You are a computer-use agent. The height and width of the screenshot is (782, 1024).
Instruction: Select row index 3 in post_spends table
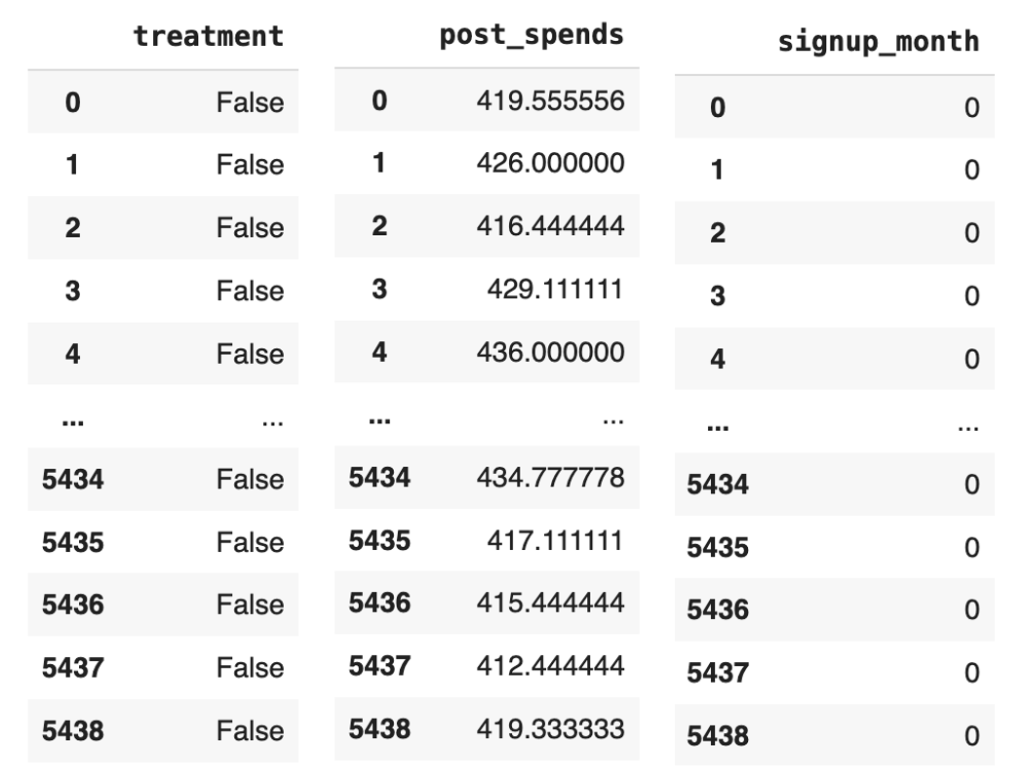[x=379, y=290]
